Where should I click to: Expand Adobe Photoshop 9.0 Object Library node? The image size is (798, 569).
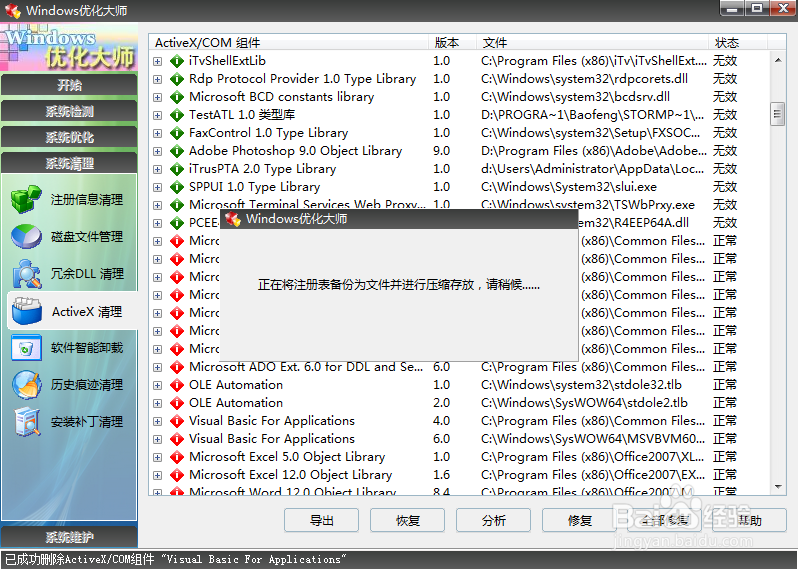click(158, 151)
